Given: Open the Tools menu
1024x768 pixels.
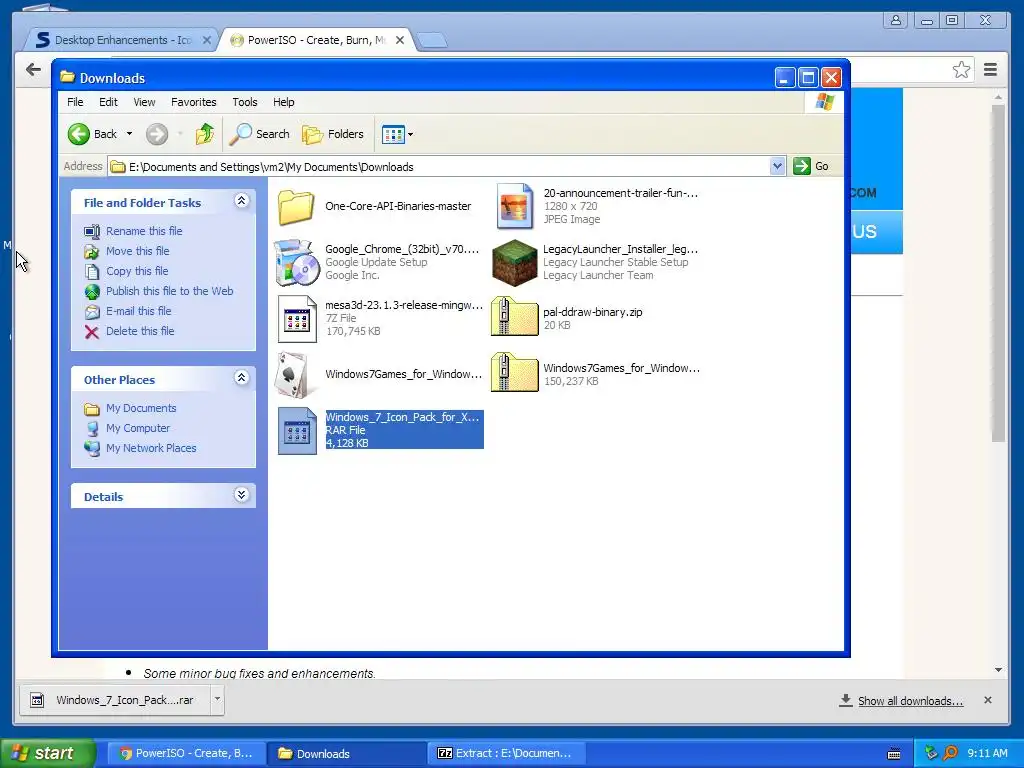Looking at the screenshot, I should coord(245,102).
